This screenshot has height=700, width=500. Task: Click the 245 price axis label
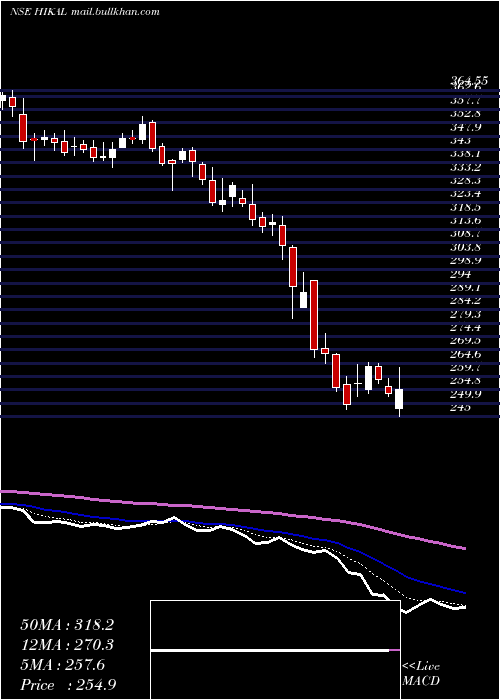460,408
